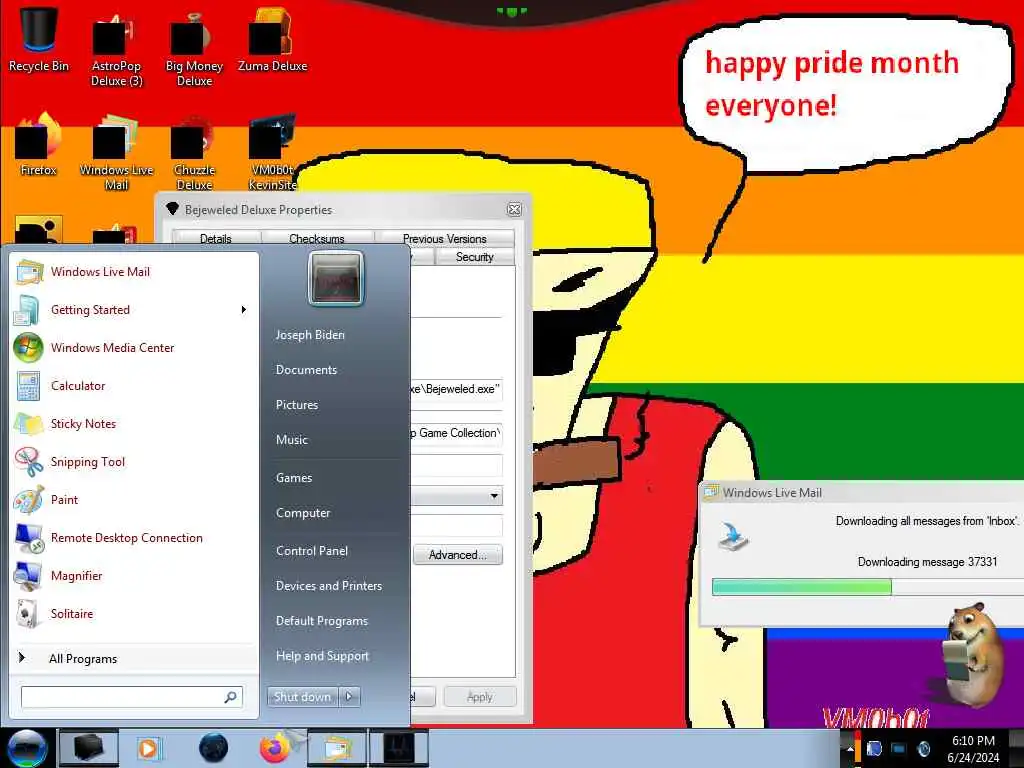Viewport: 1024px width, 768px height.
Task: Click the user account picture in Start menu
Action: point(335,279)
